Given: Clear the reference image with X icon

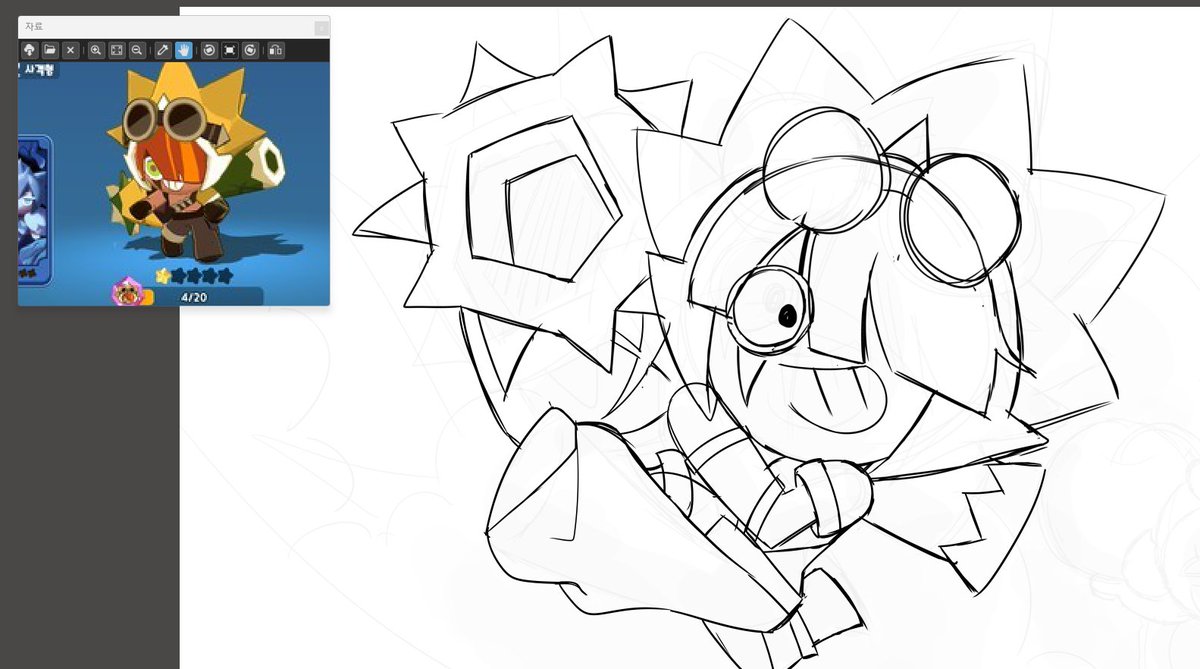Looking at the screenshot, I should [x=70, y=50].
